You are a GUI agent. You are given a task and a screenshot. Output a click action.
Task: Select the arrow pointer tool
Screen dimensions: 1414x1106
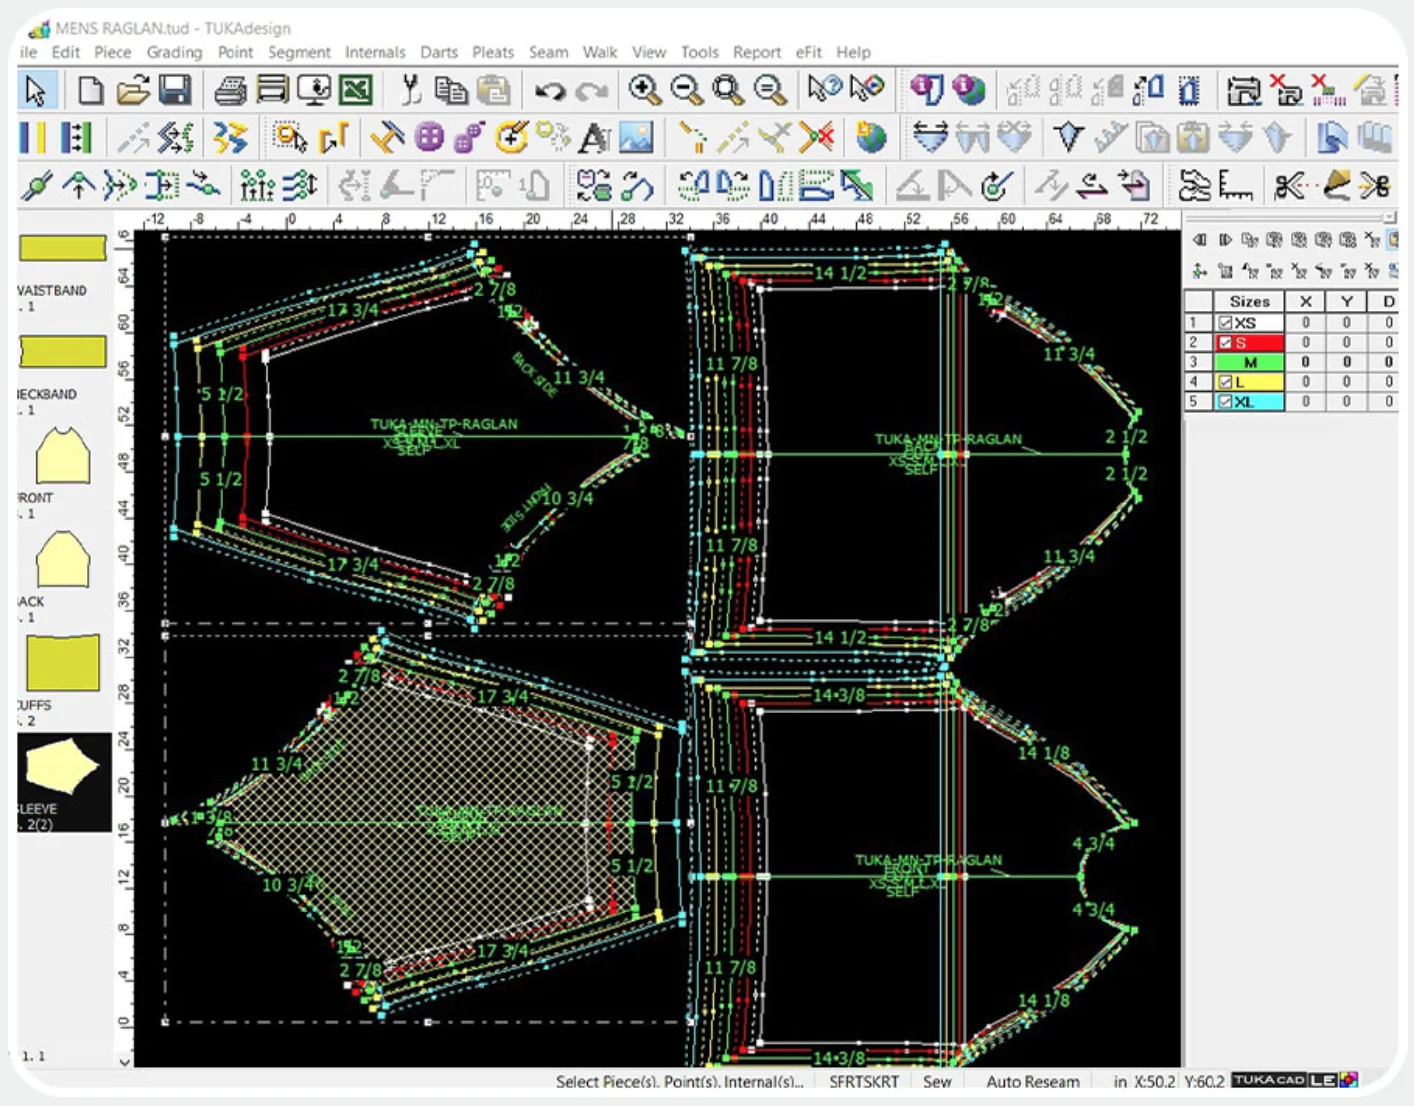[x=36, y=91]
